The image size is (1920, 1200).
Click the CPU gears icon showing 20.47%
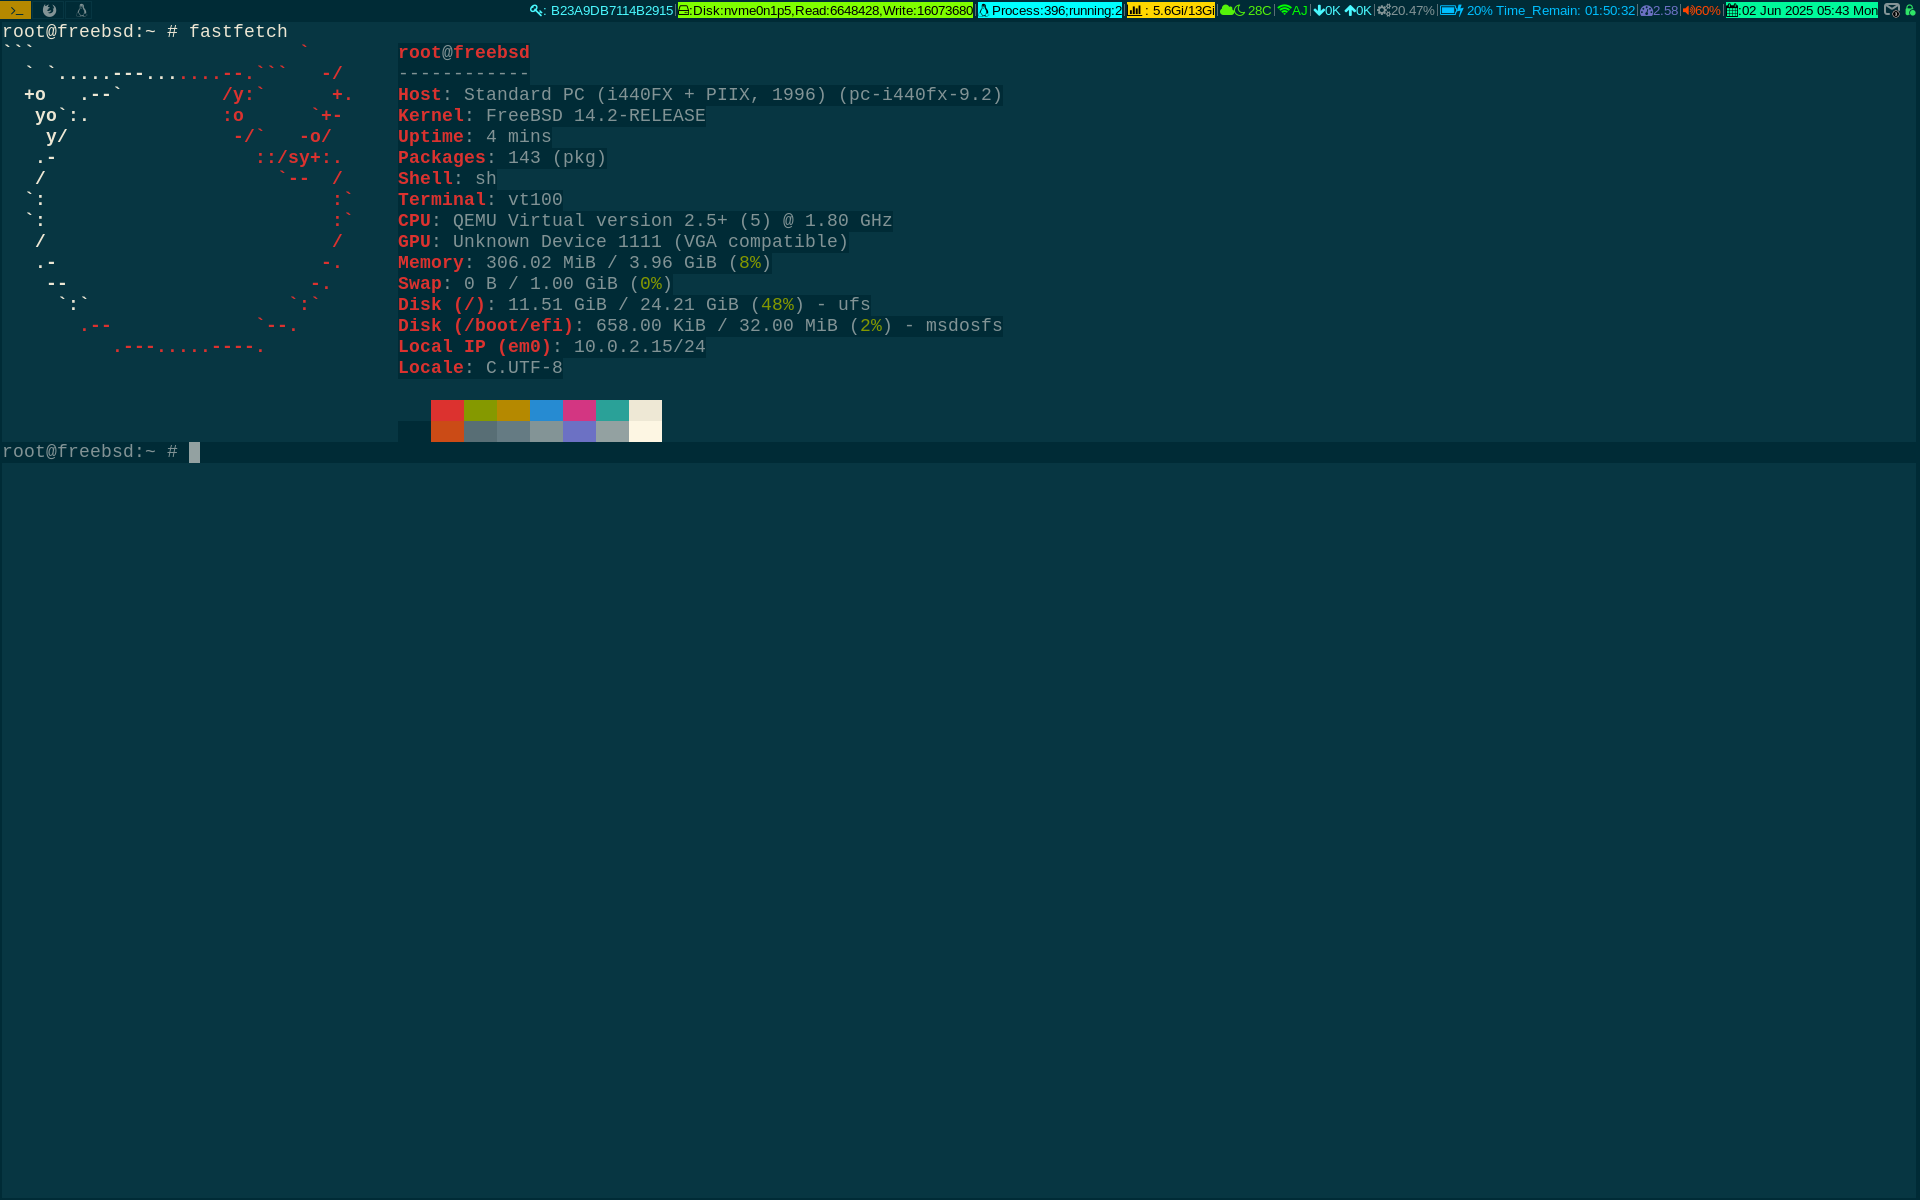point(1384,10)
